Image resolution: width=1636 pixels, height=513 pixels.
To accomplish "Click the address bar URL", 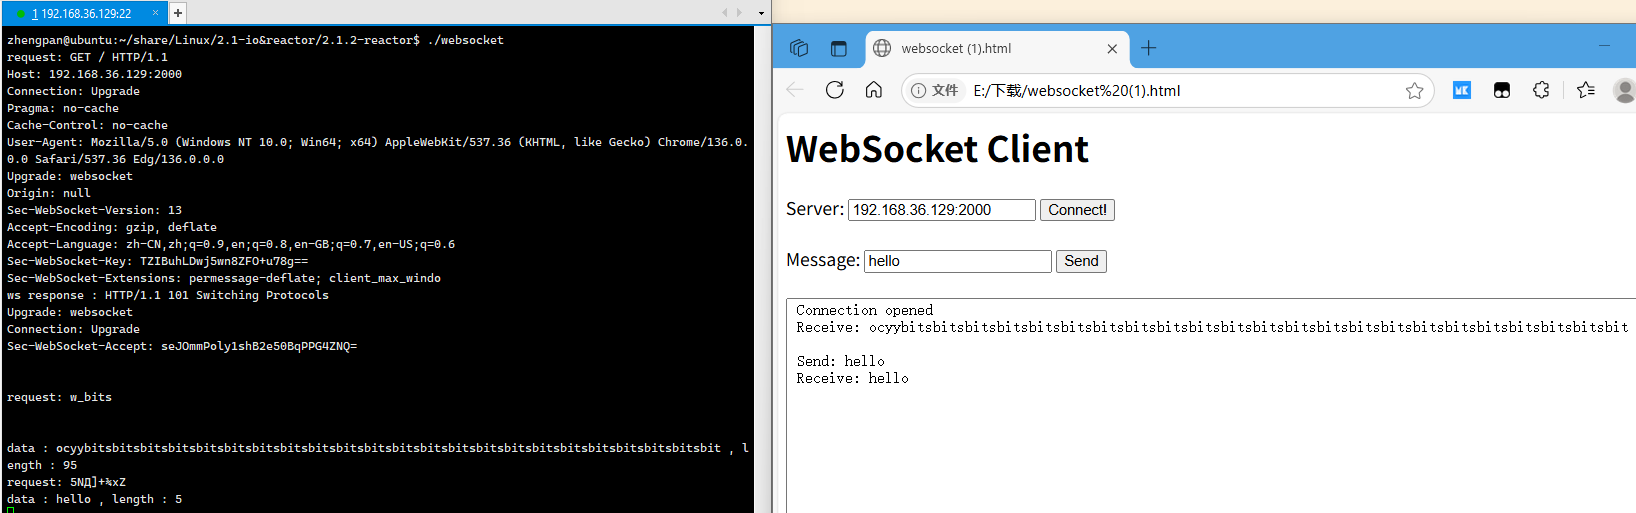I will click(1077, 91).
